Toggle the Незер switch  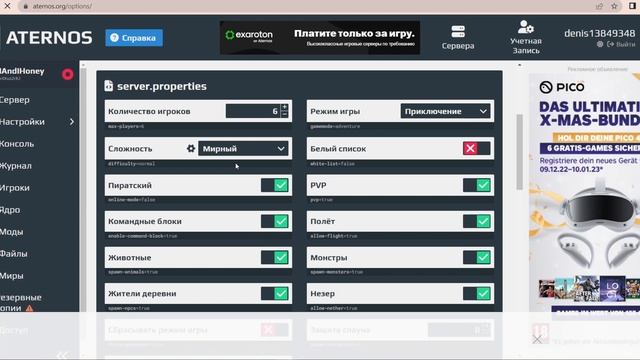pyautogui.click(x=477, y=293)
